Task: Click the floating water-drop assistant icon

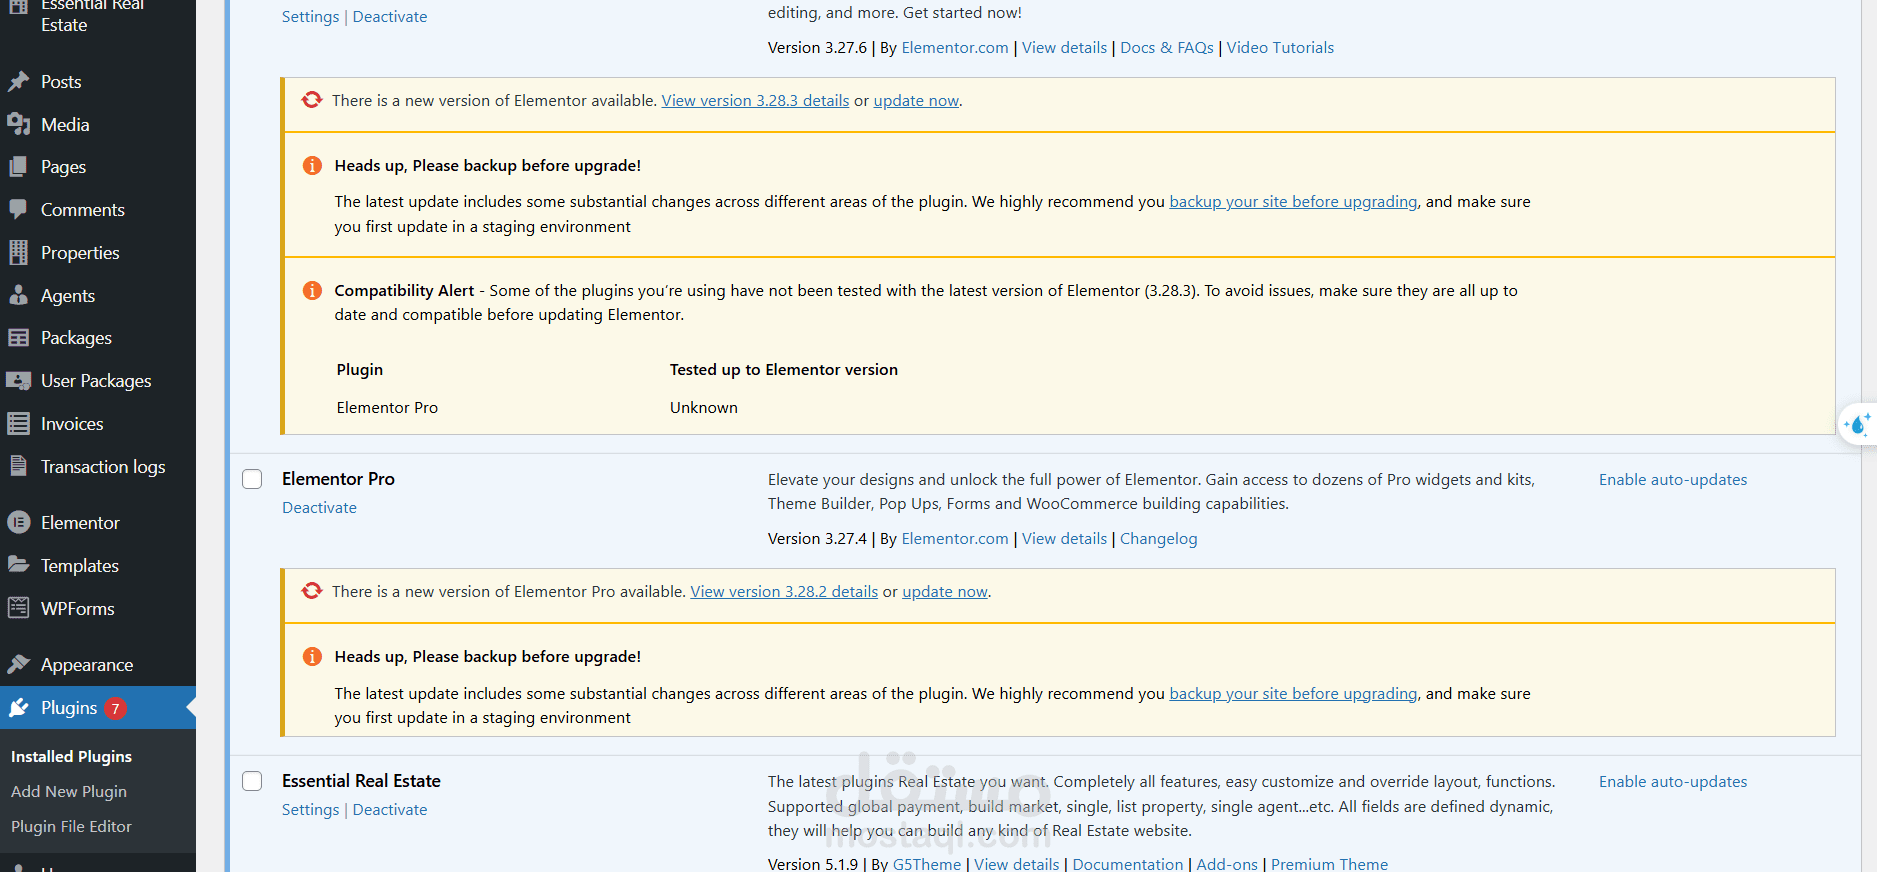Action: [1858, 424]
